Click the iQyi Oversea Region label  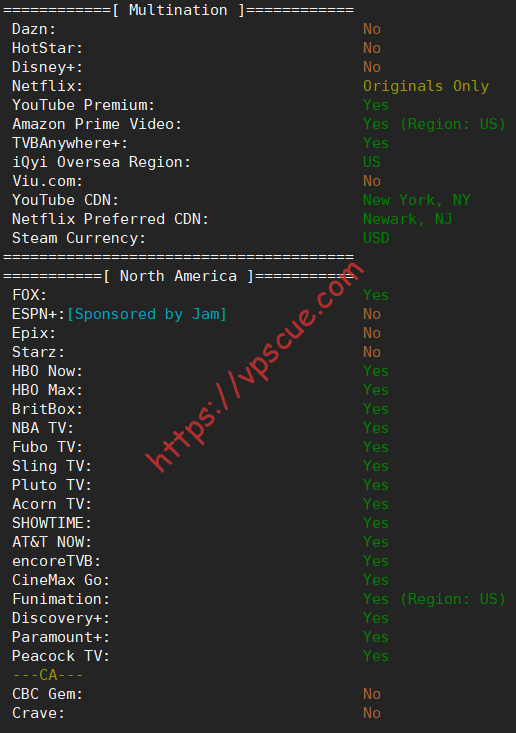click(101, 162)
